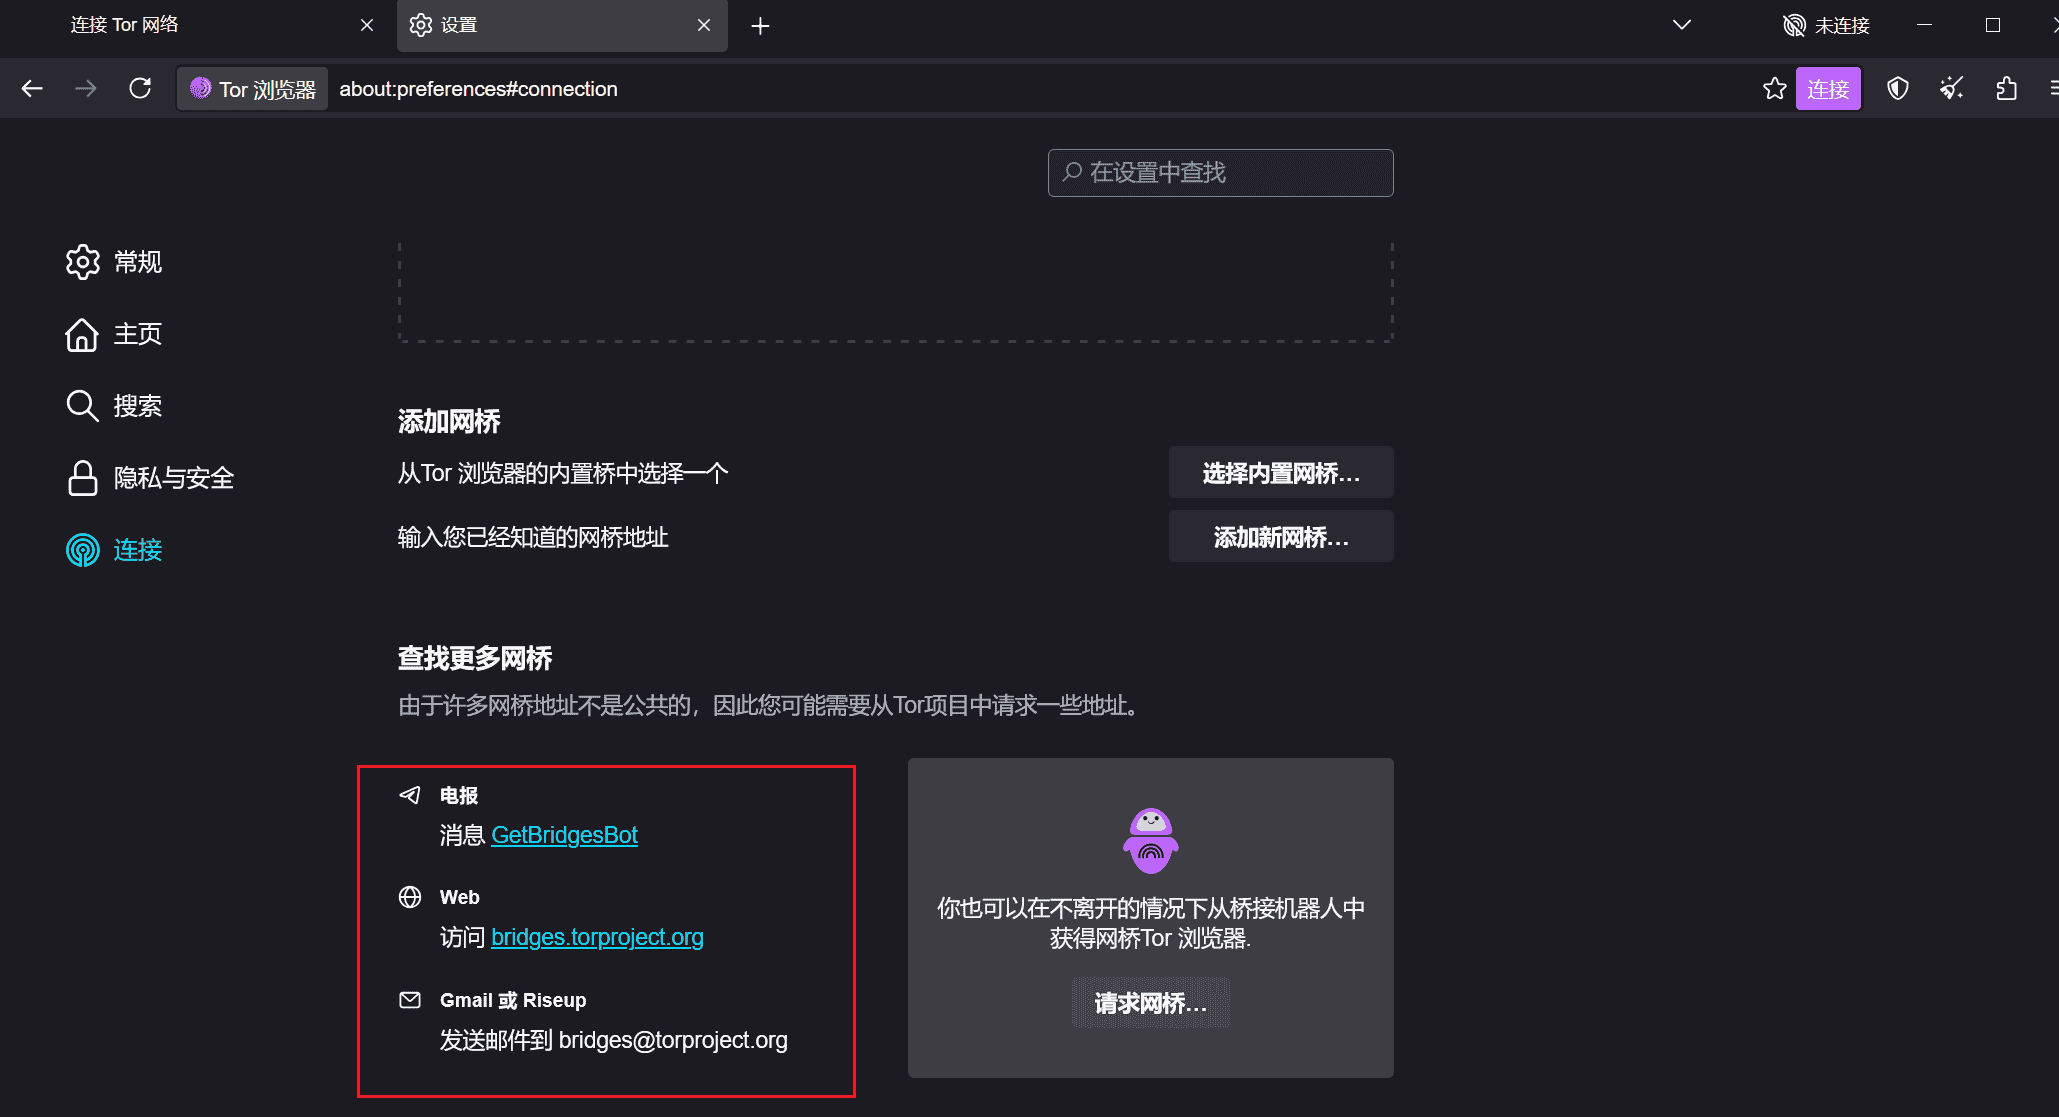Click the 输入您已经知道的网桥地址 text

click(x=533, y=537)
